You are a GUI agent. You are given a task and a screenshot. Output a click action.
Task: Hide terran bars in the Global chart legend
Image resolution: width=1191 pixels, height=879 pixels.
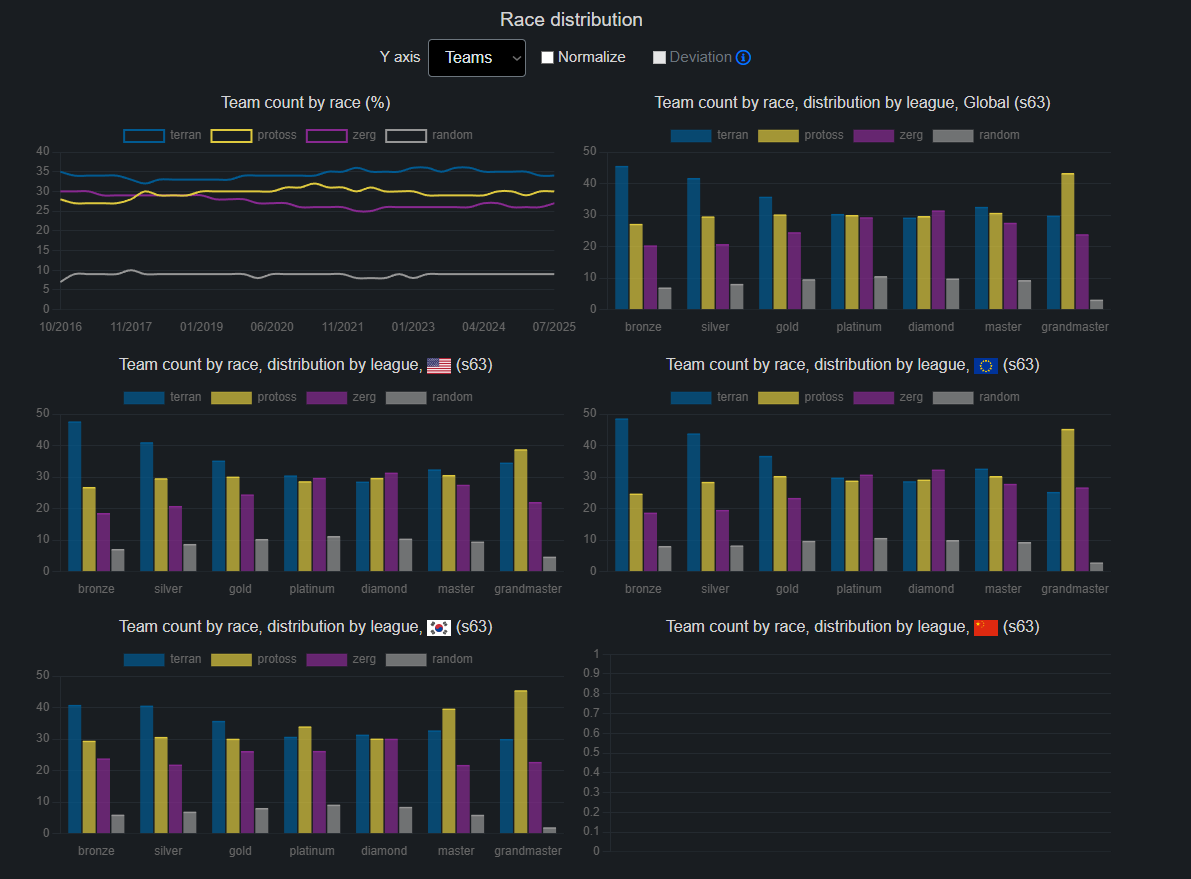709,135
